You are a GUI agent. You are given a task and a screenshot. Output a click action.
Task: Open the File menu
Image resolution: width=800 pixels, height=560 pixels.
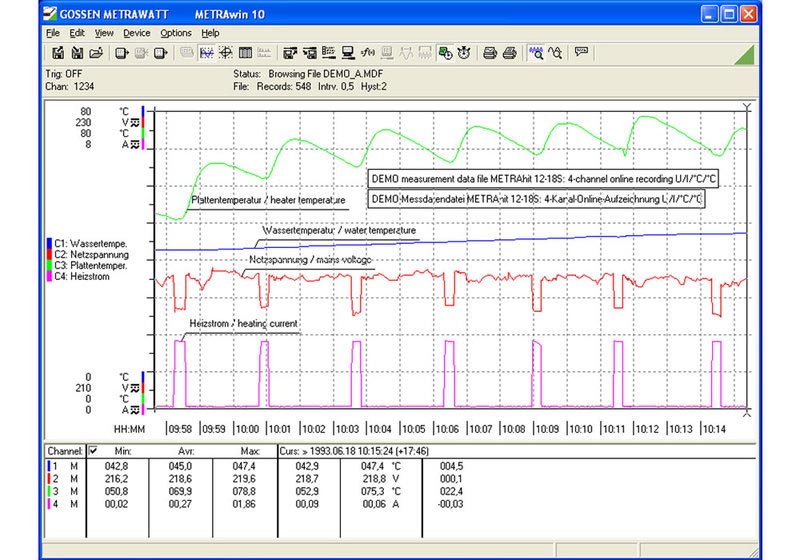click(53, 33)
